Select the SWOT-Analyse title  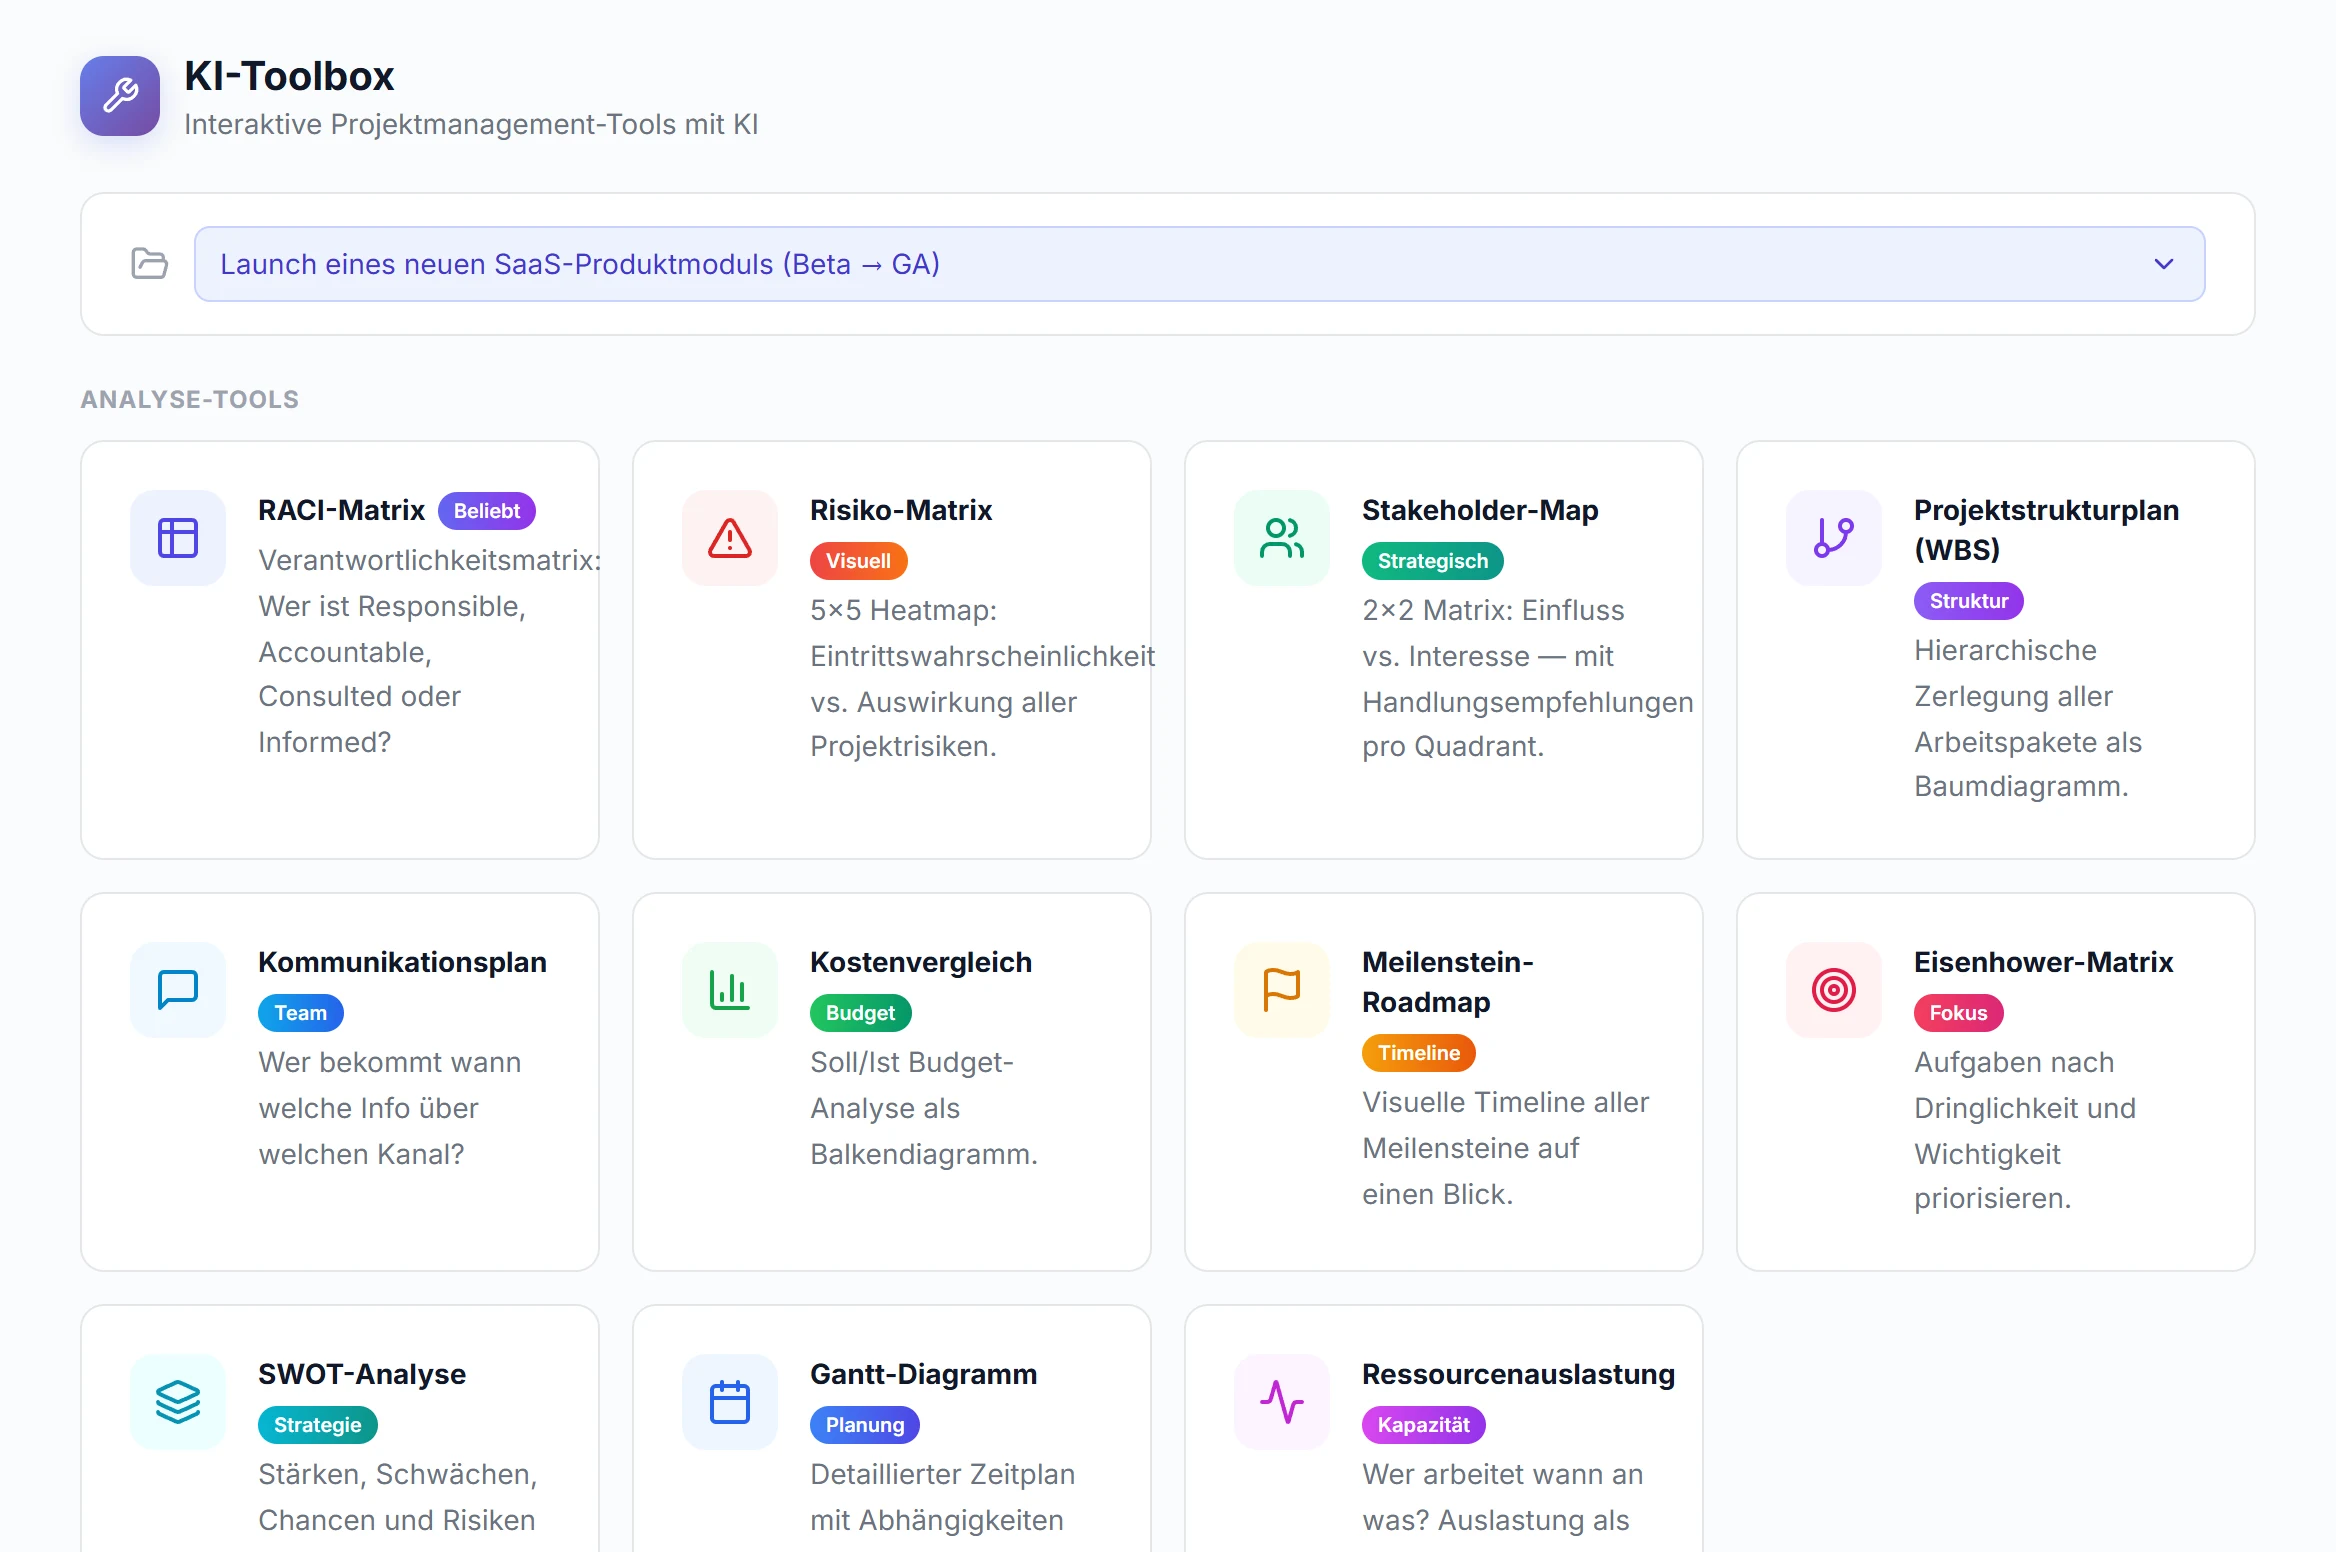coord(362,1374)
